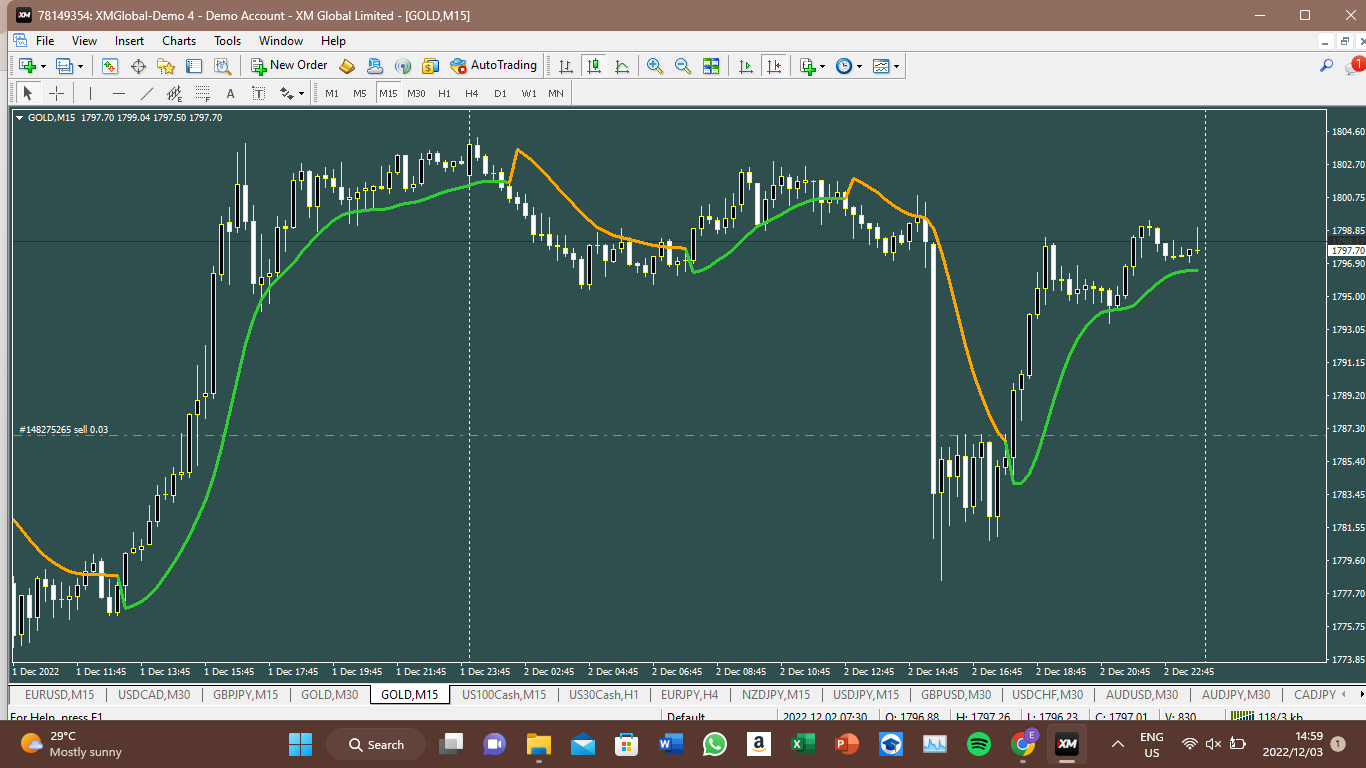Open the Periodicity clock dropdown

[x=859, y=66]
